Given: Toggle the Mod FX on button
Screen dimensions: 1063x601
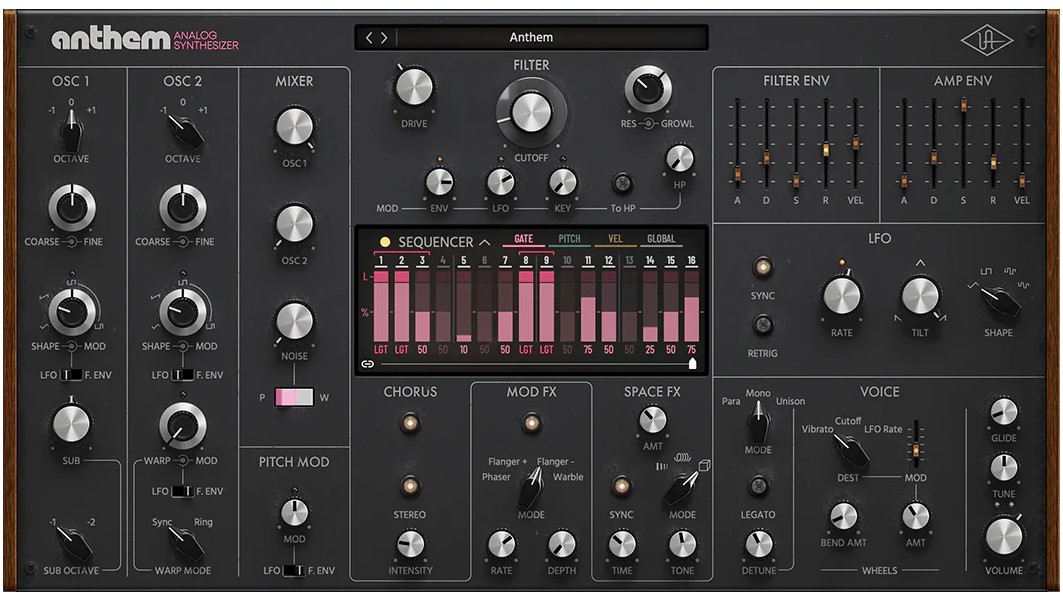Looking at the screenshot, I should pyautogui.click(x=532, y=423).
